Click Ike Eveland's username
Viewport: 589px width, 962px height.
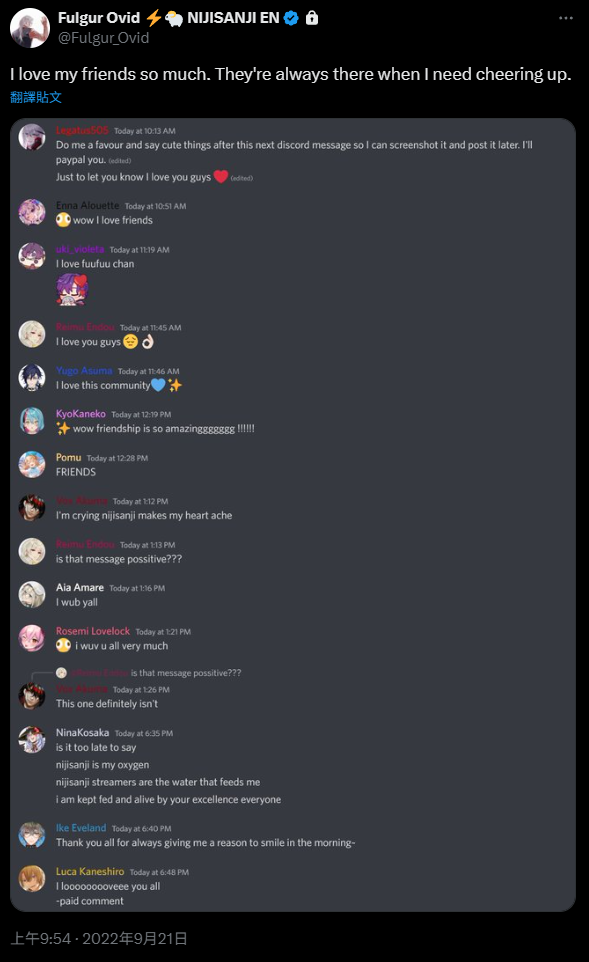(x=81, y=828)
